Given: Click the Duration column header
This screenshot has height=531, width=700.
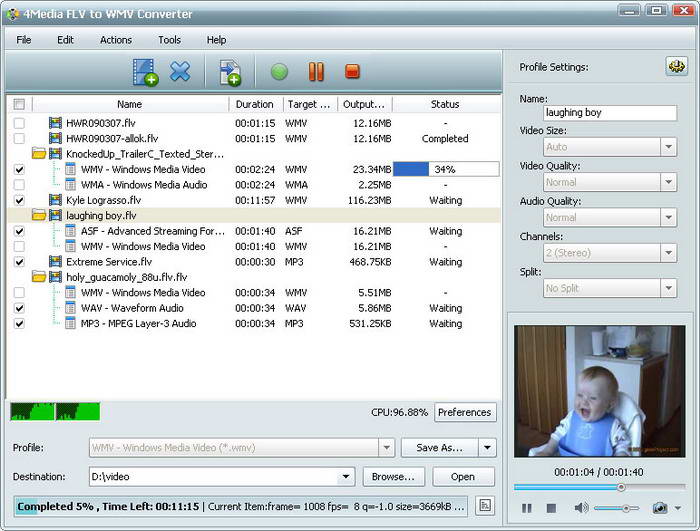Looking at the screenshot, I should coord(255,104).
